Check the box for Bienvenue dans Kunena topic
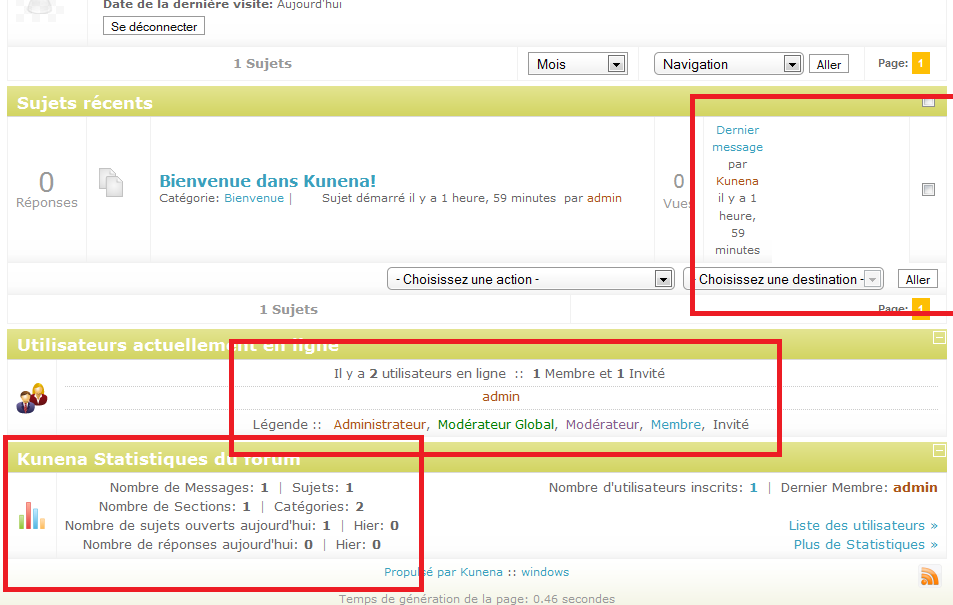 pos(928,189)
